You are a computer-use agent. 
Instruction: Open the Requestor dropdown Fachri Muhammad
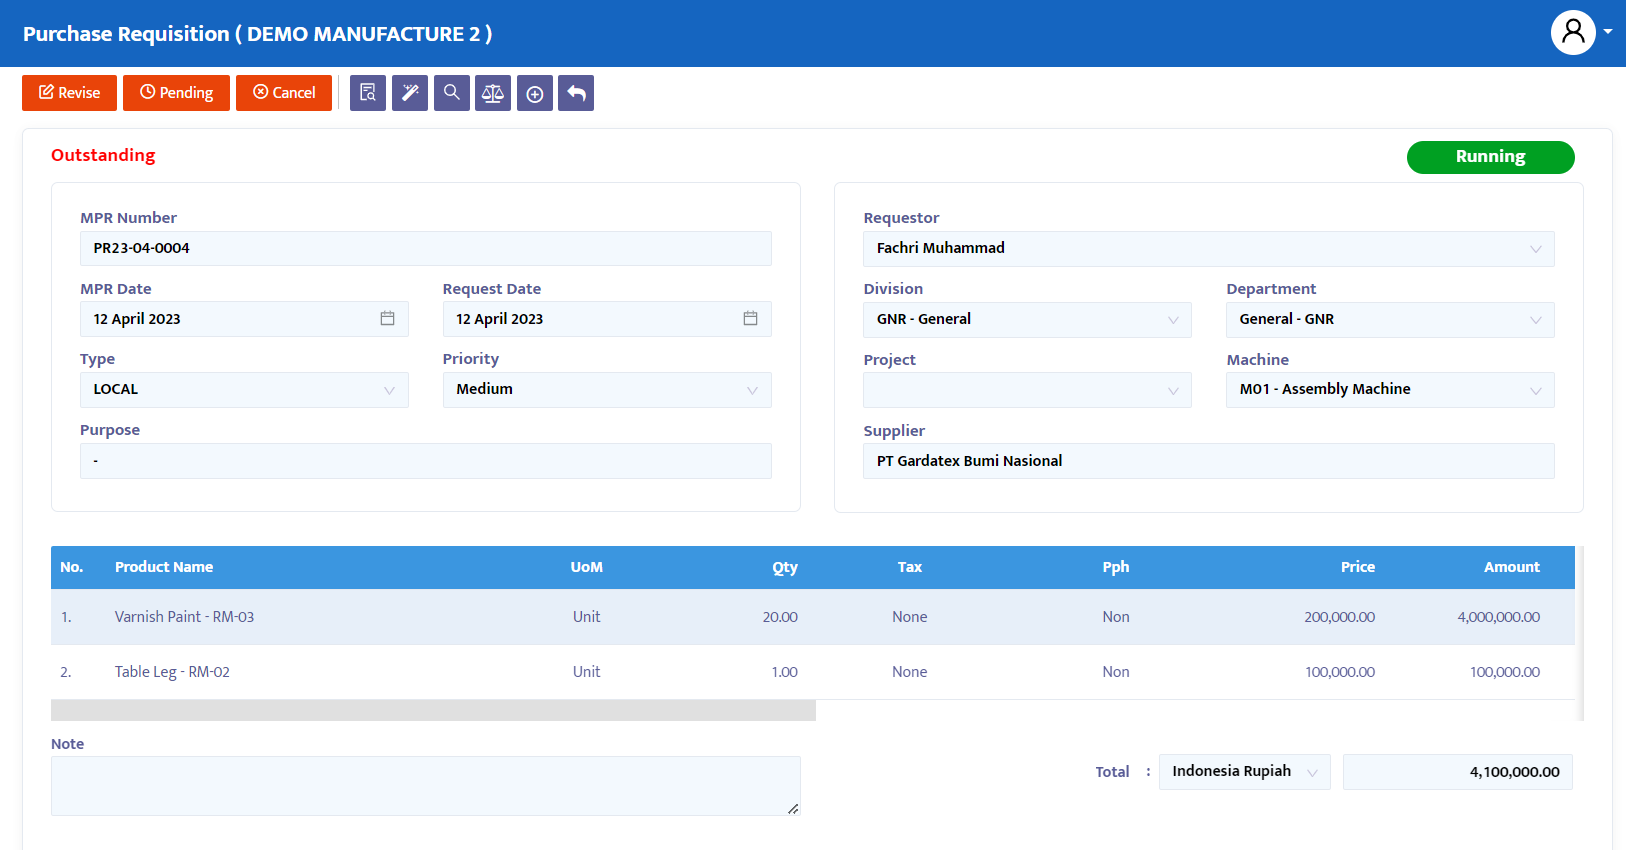coord(1209,249)
